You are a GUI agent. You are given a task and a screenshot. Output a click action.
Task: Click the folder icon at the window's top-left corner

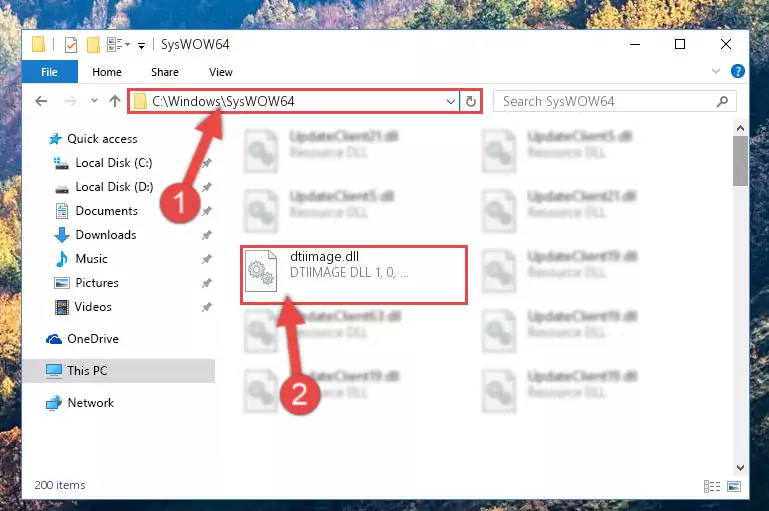[x=38, y=44]
